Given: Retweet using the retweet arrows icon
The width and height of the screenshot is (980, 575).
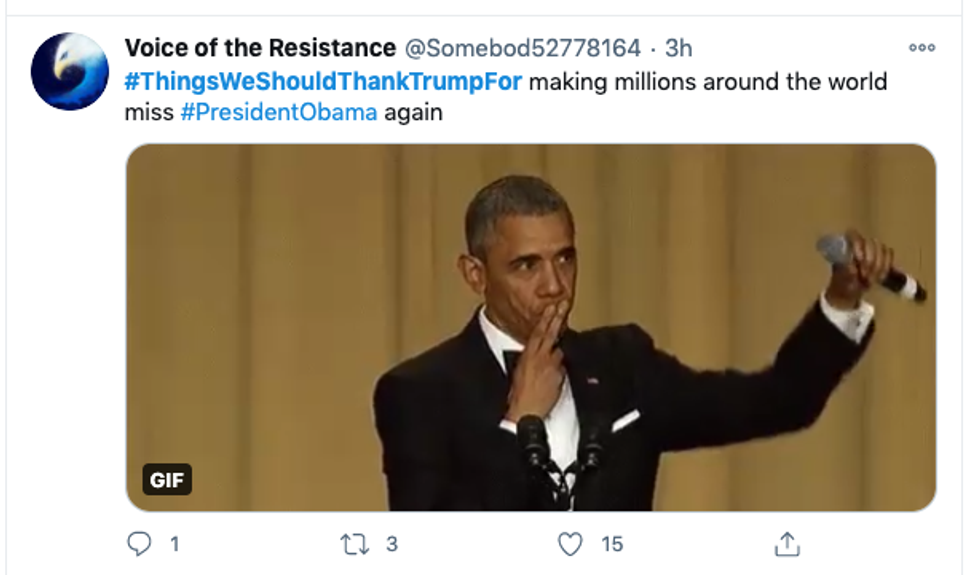Looking at the screenshot, I should (354, 543).
